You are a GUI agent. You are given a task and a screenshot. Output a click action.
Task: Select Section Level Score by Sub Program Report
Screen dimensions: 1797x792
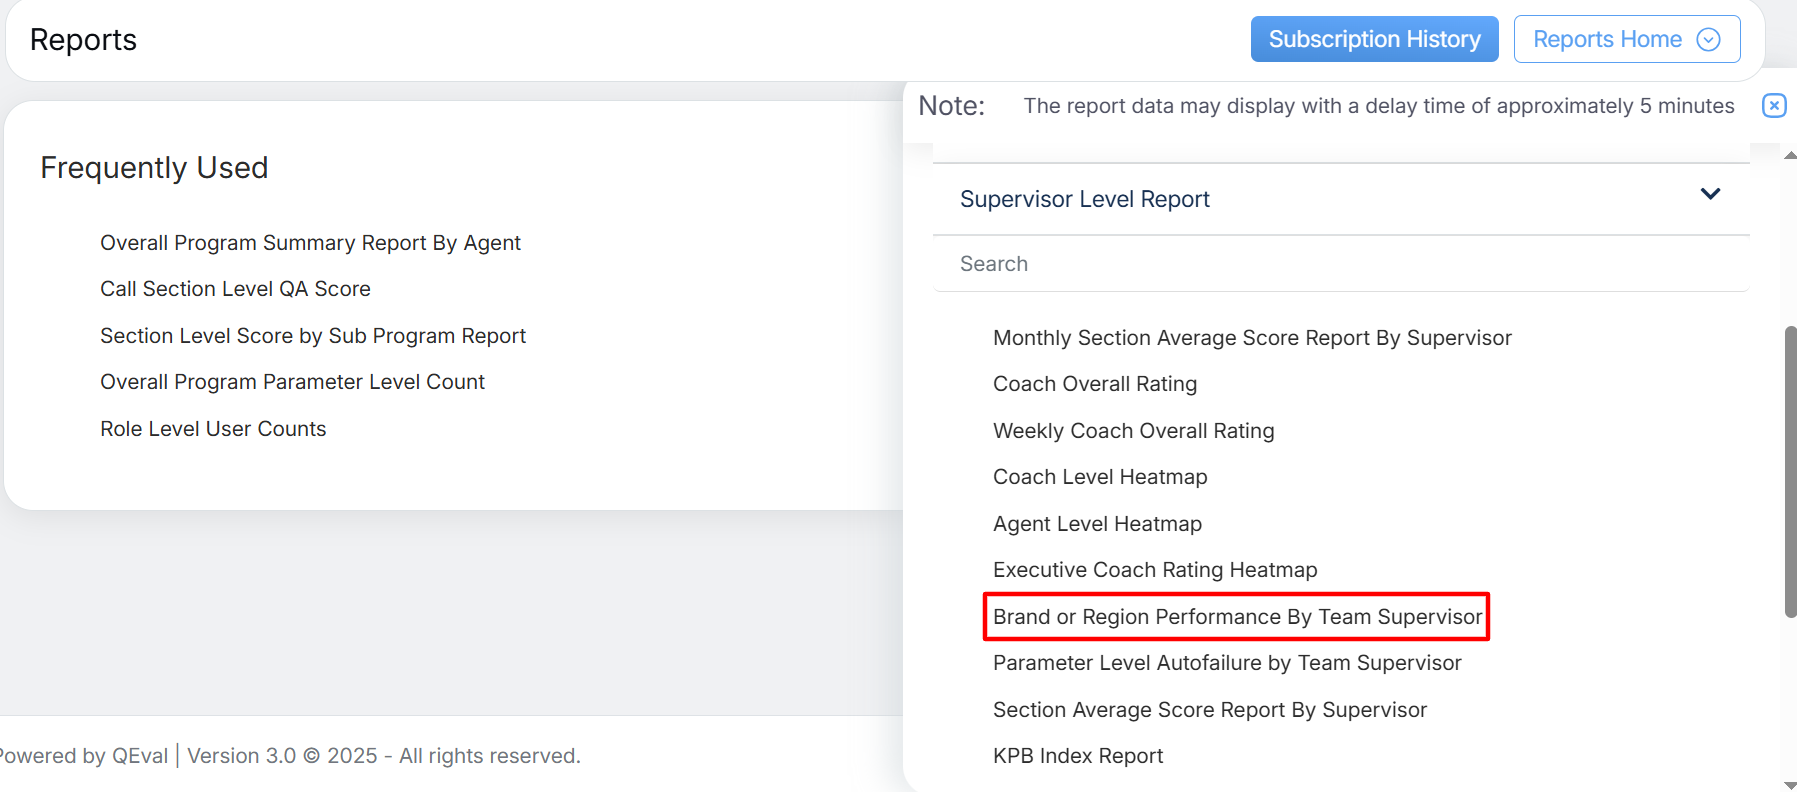[312, 336]
